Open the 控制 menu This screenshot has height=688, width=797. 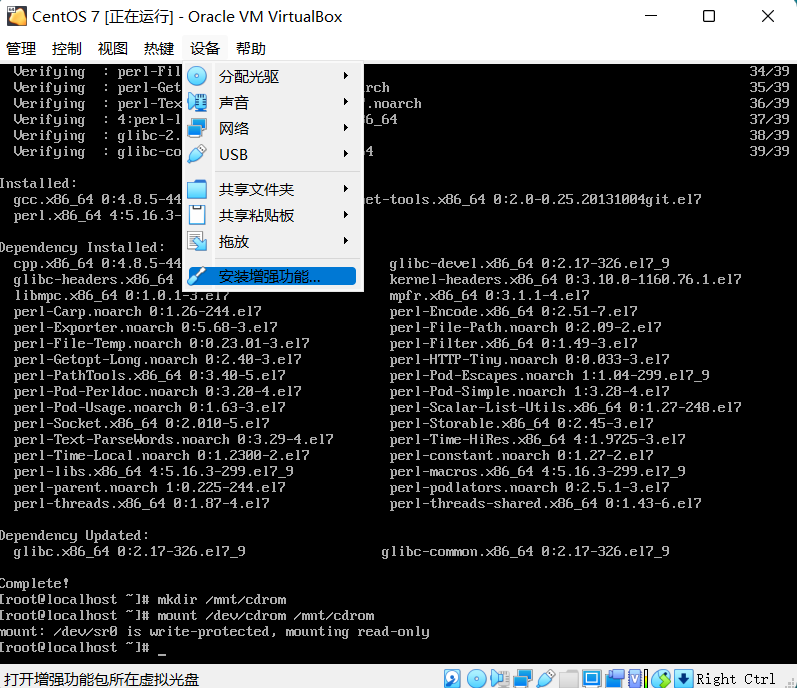tap(67, 49)
